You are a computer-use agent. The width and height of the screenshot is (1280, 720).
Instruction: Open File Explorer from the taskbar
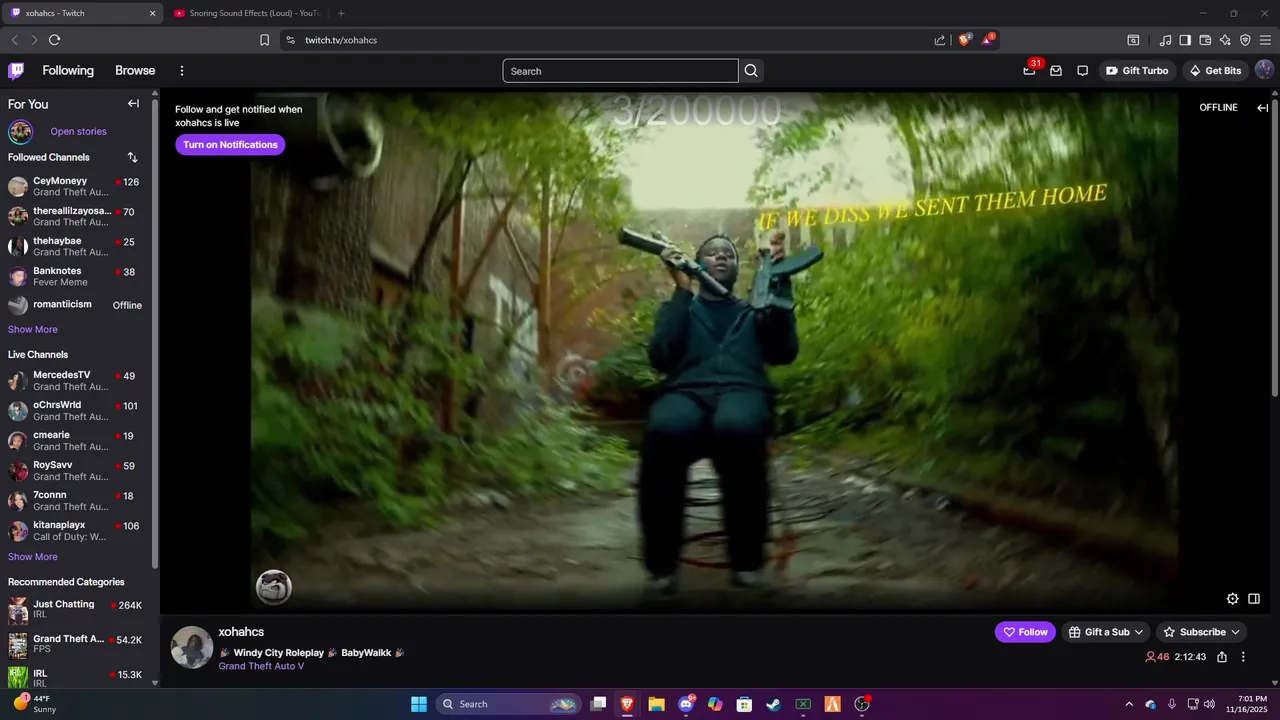656,704
